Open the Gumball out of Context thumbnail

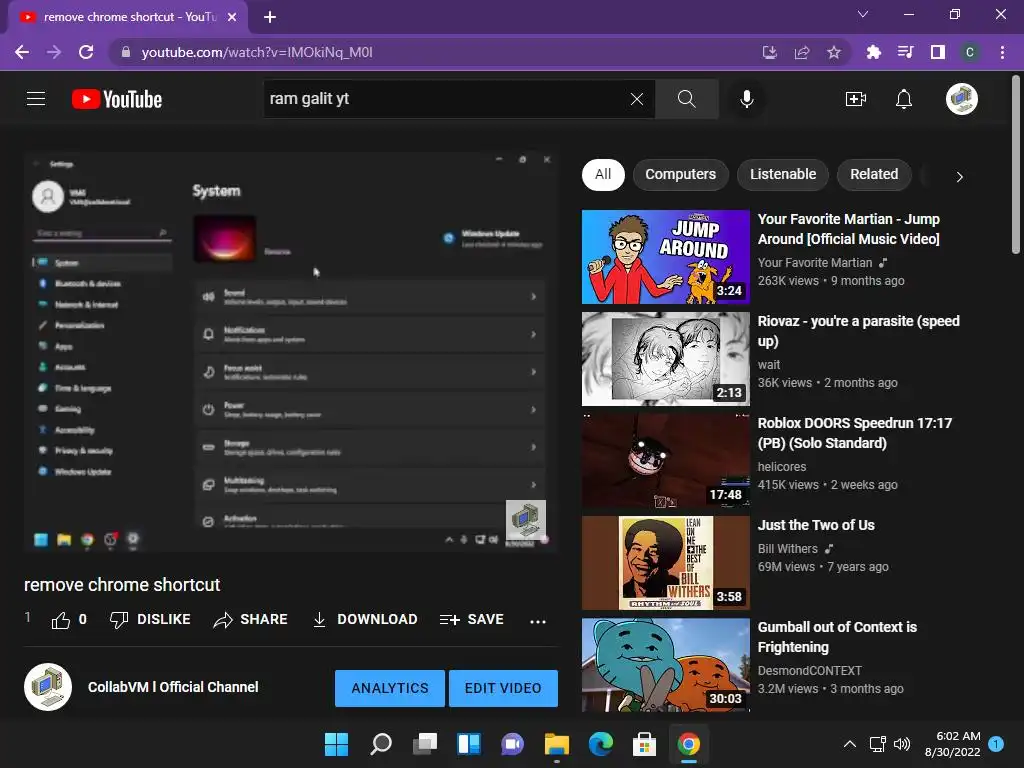(x=665, y=665)
